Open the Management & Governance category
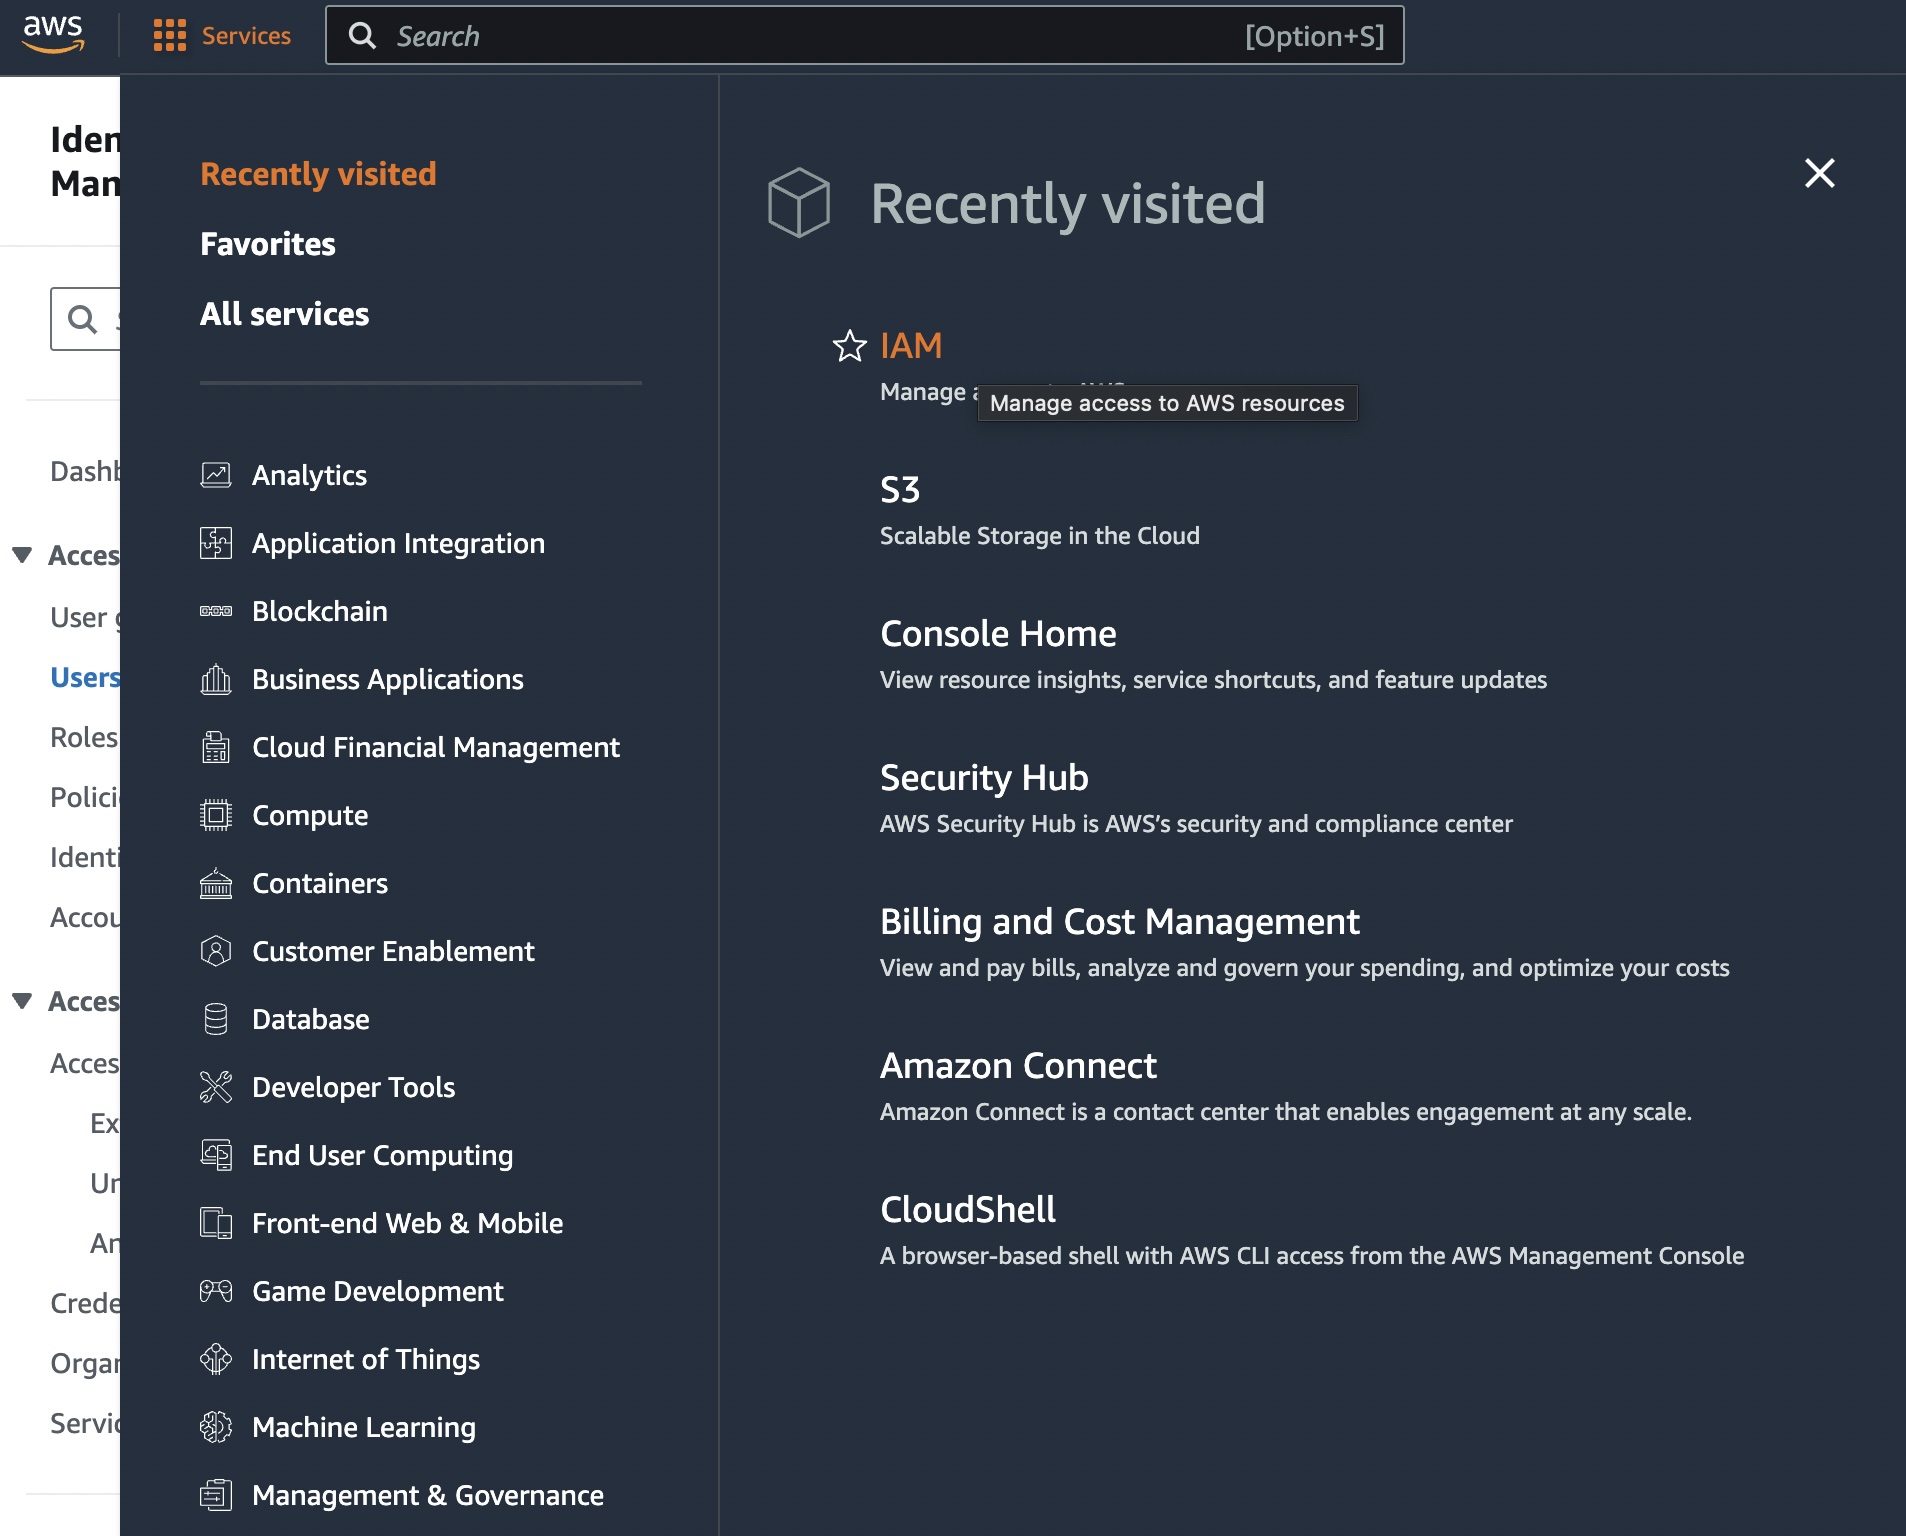 coord(428,1495)
